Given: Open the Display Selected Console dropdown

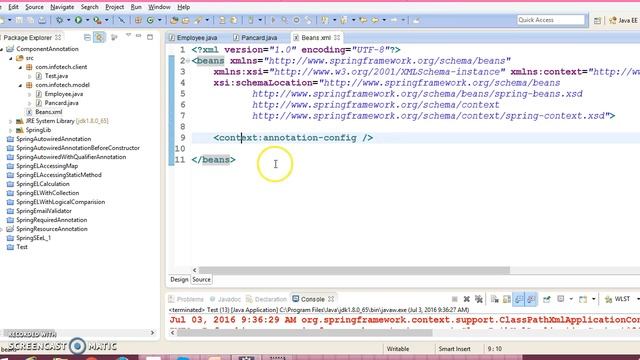Looking at the screenshot, I should (571, 299).
